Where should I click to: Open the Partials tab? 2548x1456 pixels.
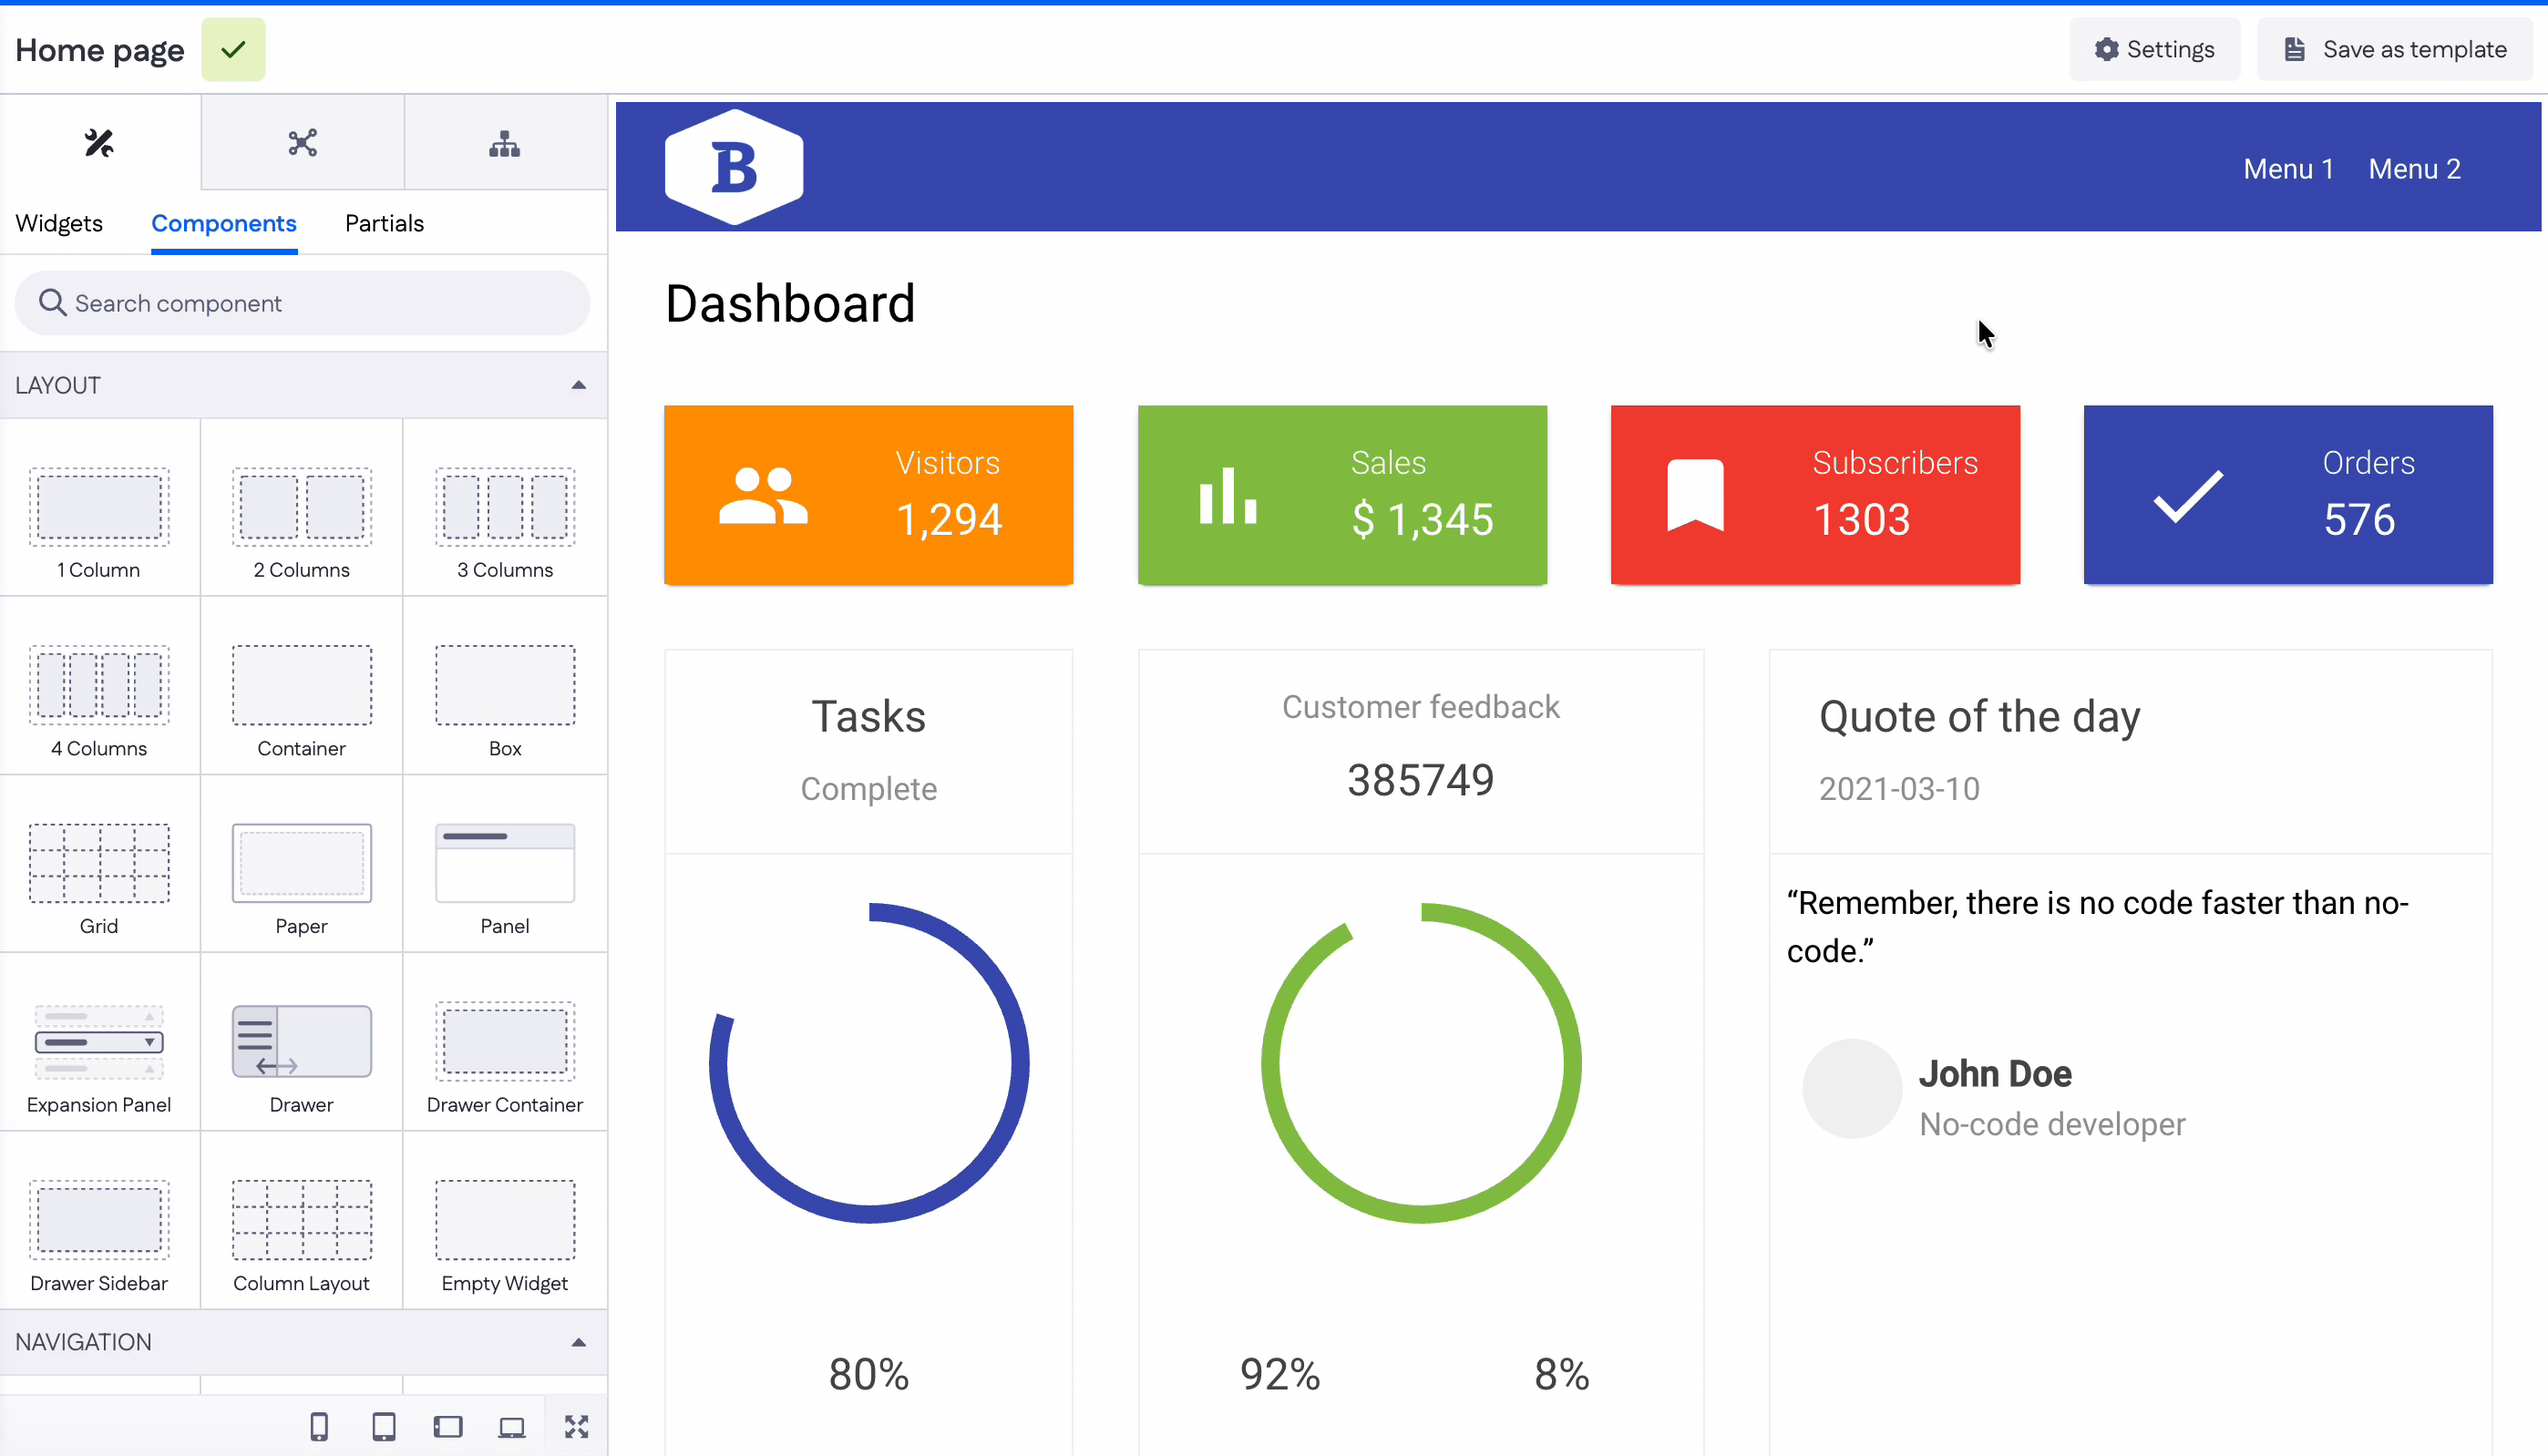tap(384, 223)
